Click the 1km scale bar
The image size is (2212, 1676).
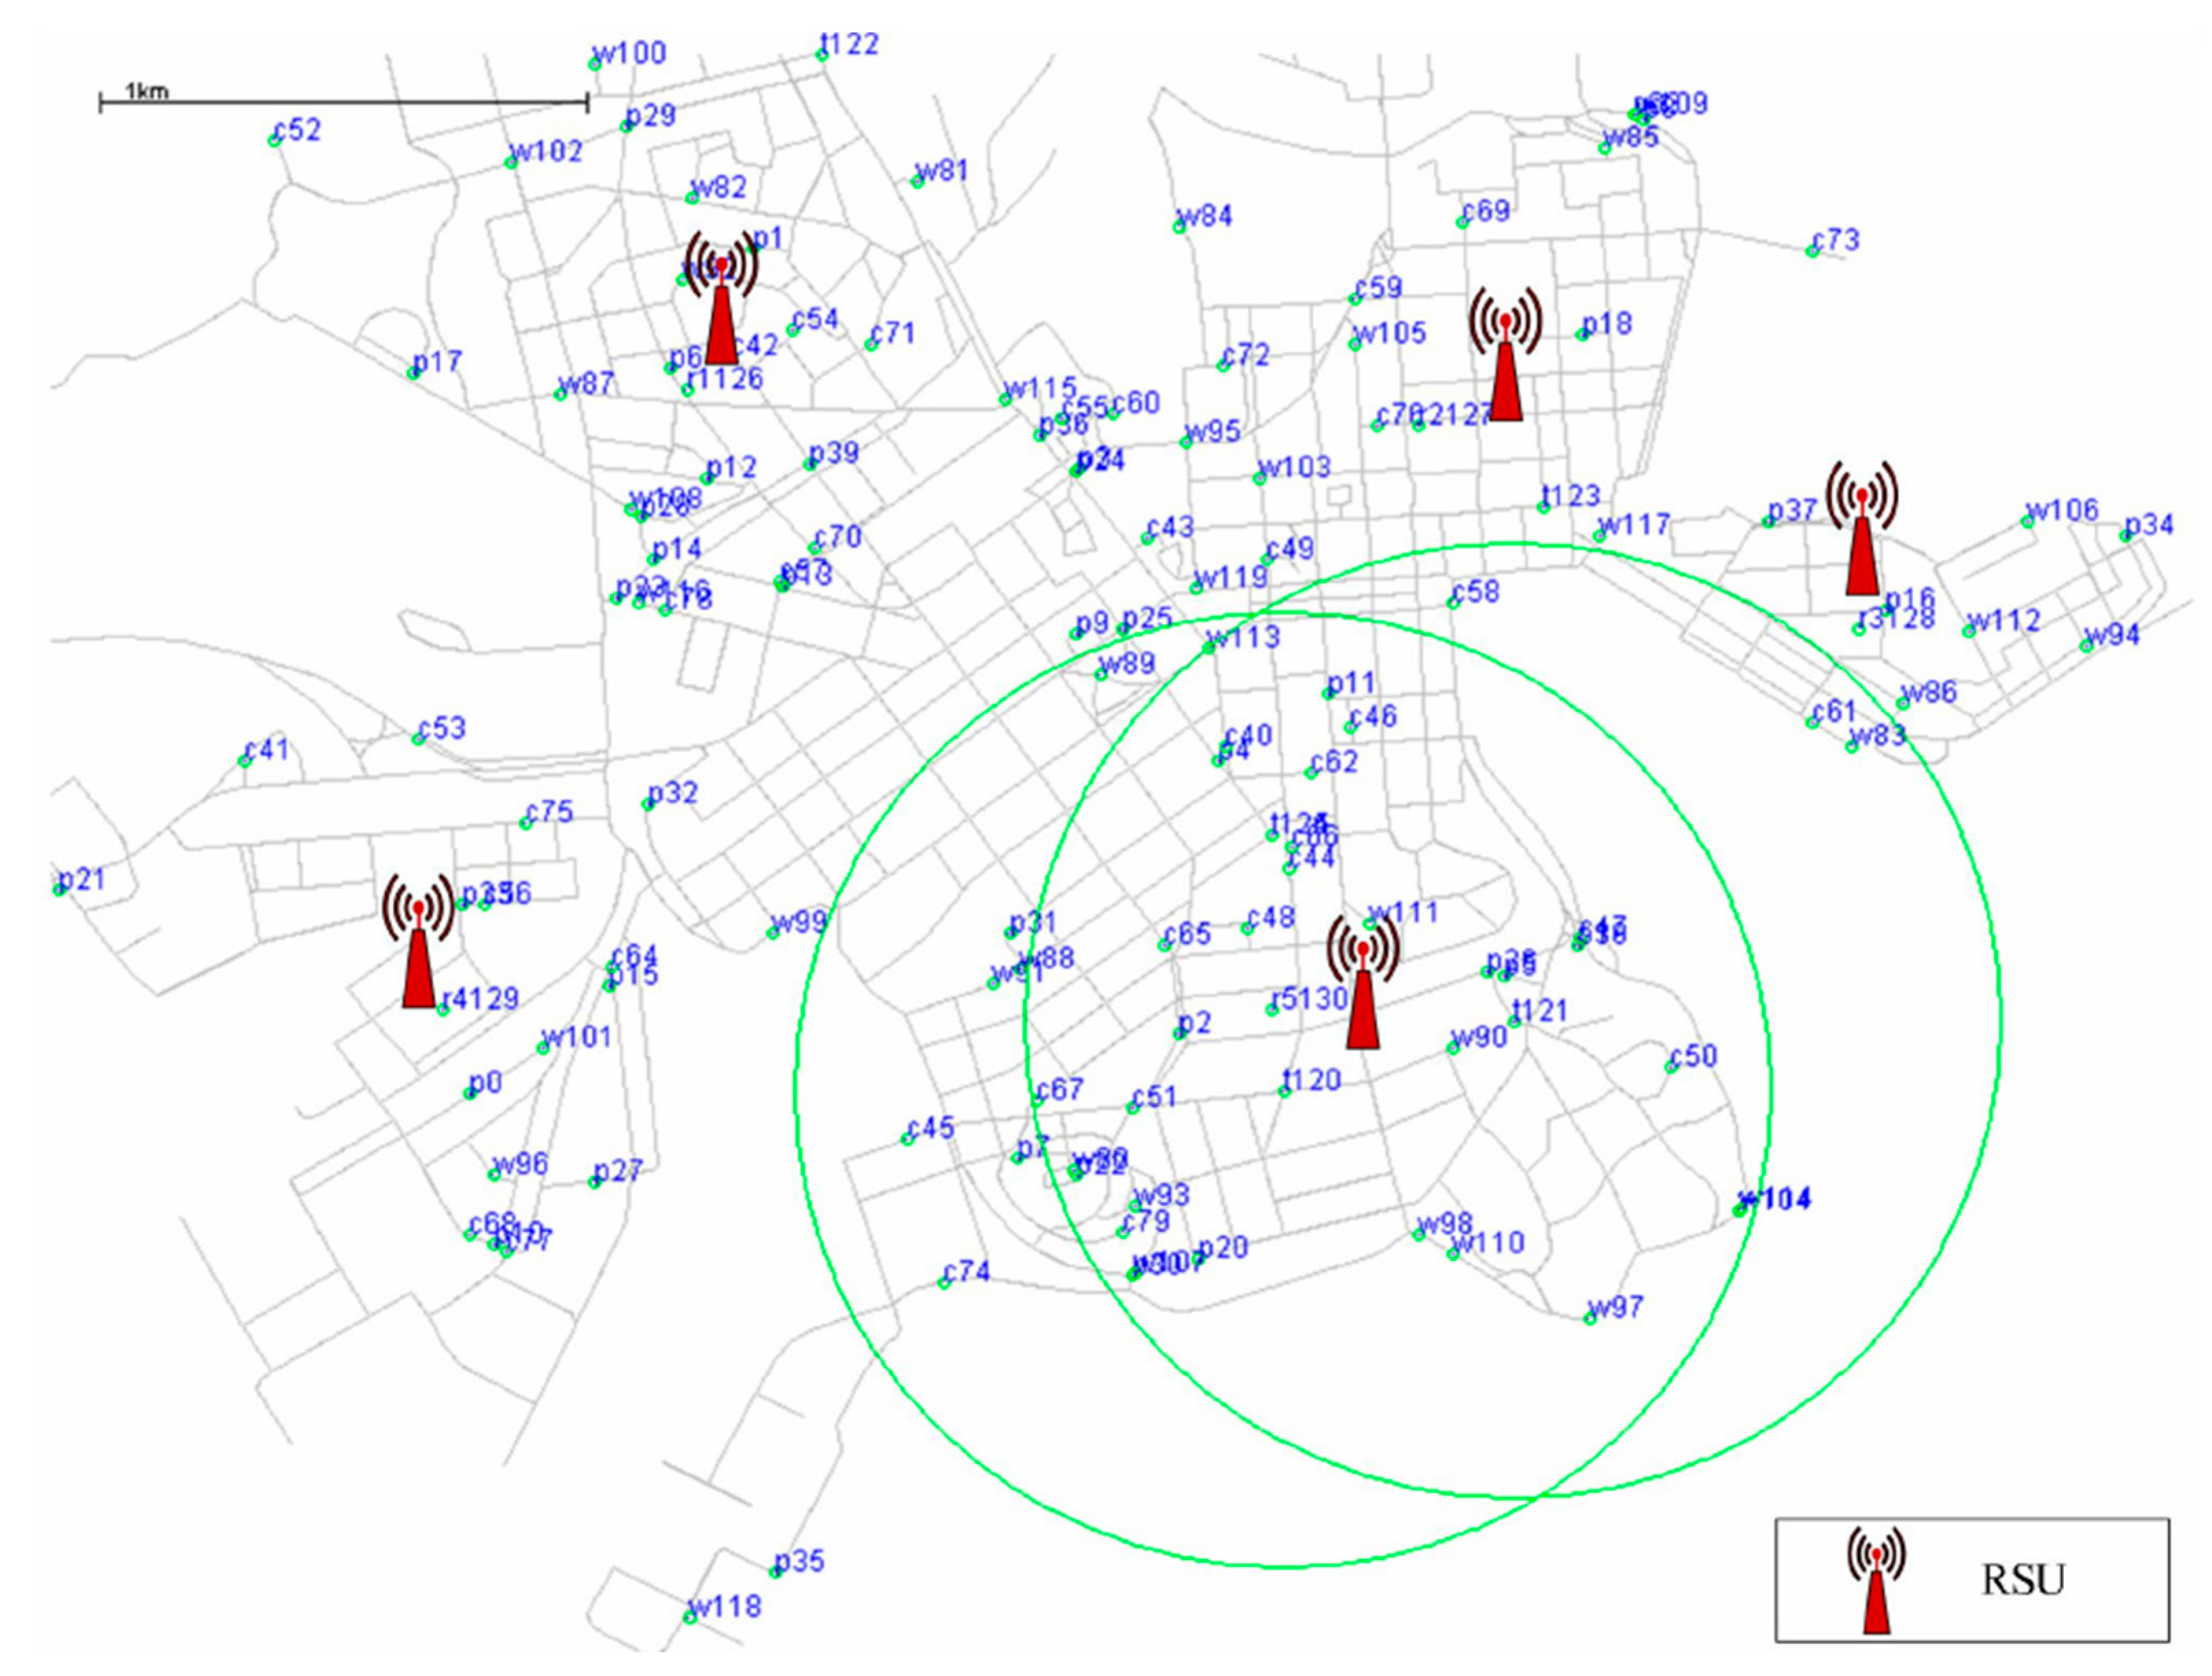pos(343,102)
